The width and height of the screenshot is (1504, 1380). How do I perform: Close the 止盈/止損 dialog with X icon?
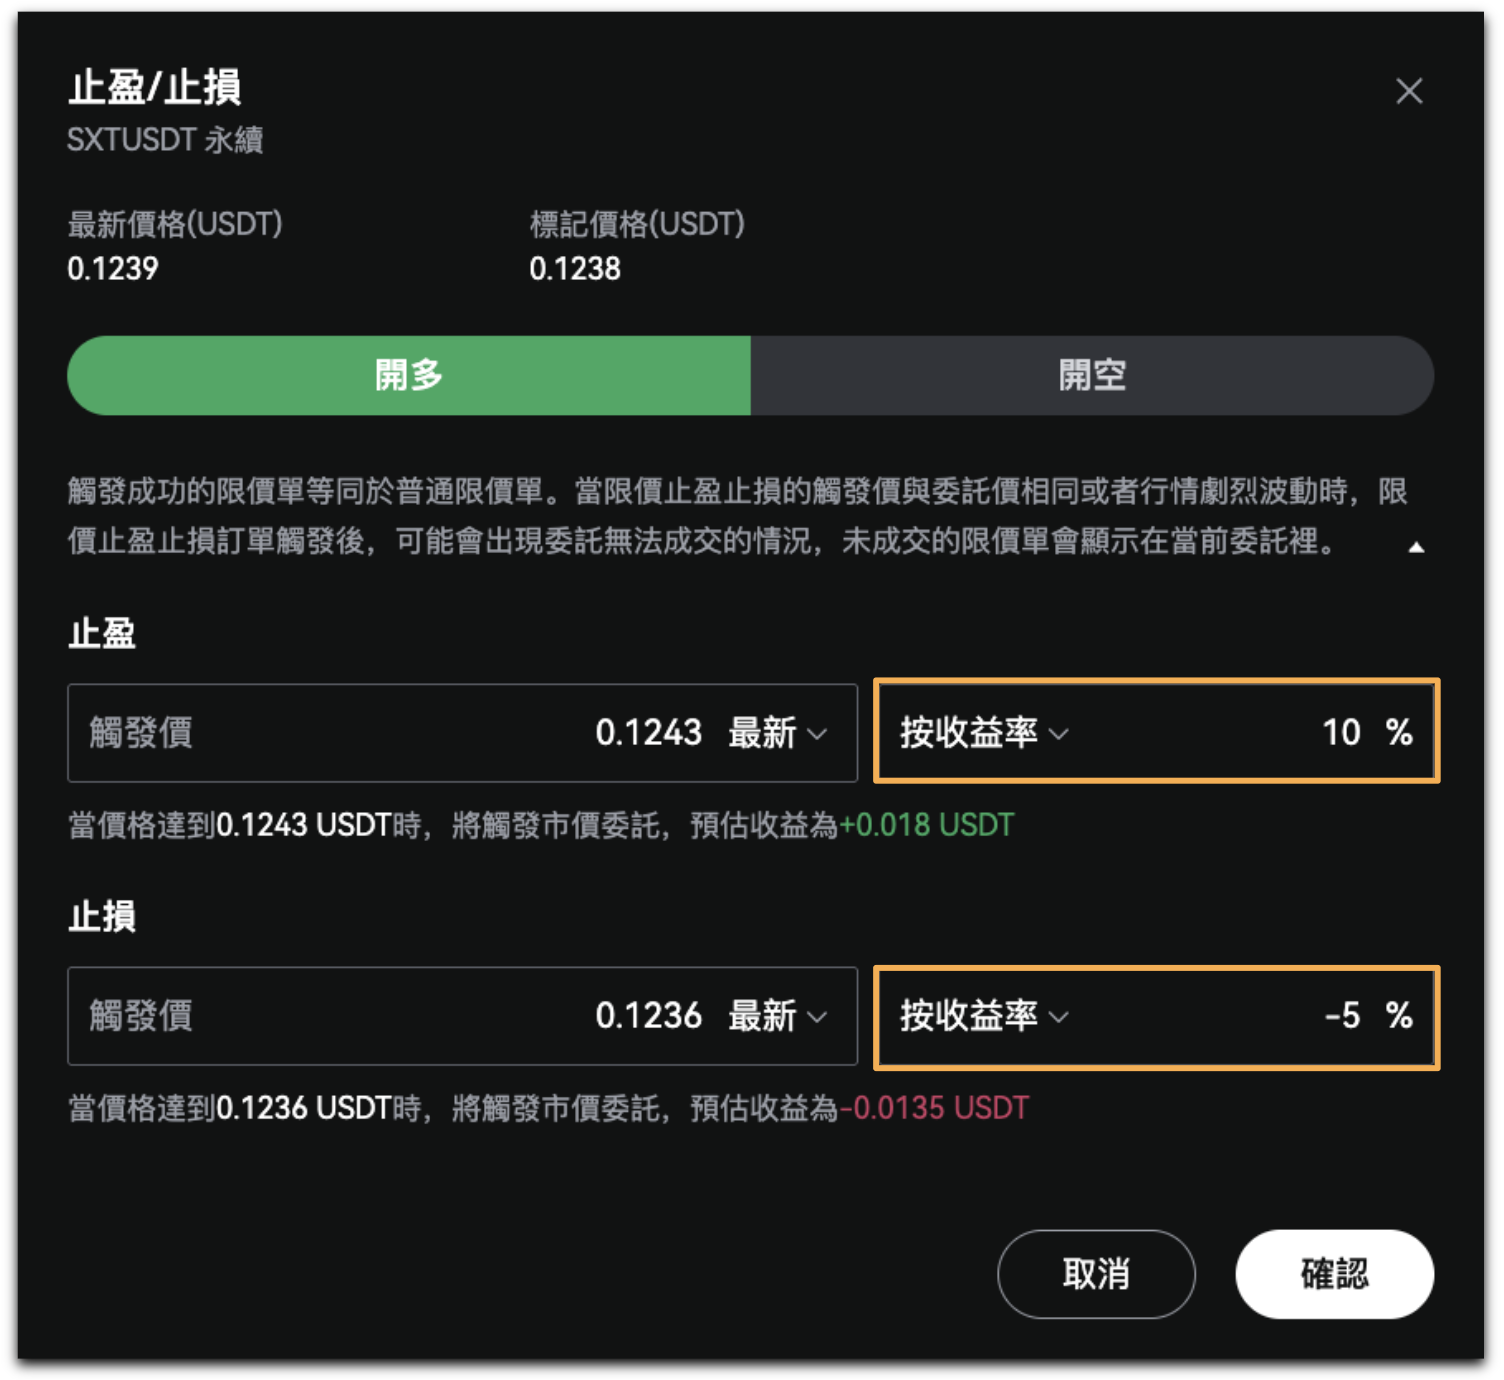[1409, 91]
